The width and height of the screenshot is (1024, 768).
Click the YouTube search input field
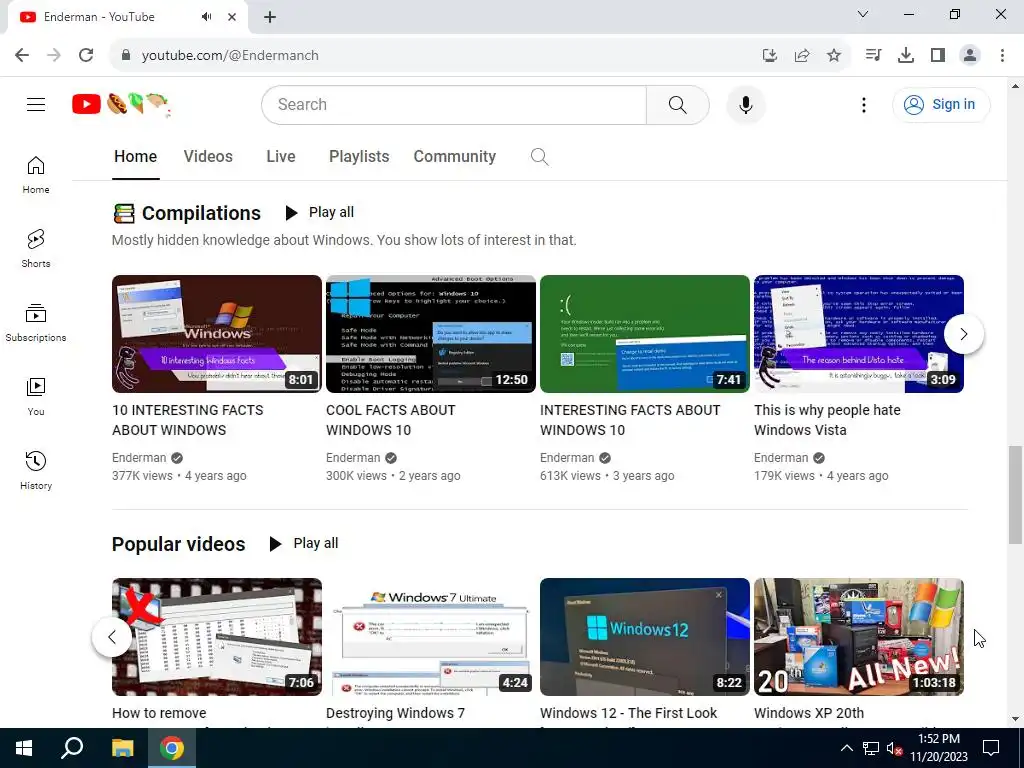click(454, 104)
